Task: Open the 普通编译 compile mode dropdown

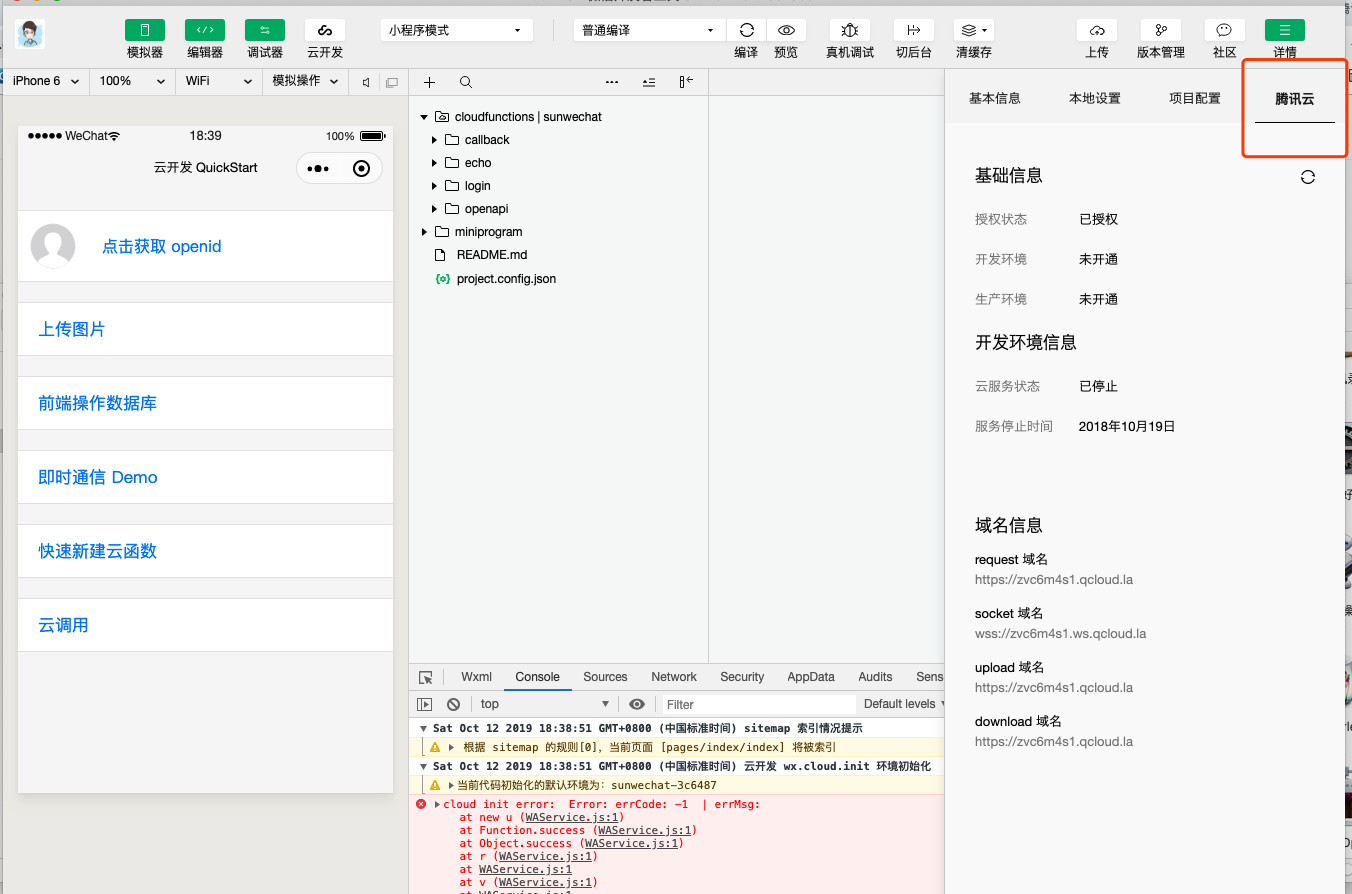Action: 649,30
